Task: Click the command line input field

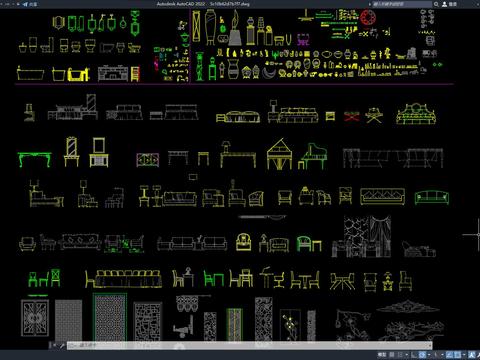Action: [x=249, y=345]
